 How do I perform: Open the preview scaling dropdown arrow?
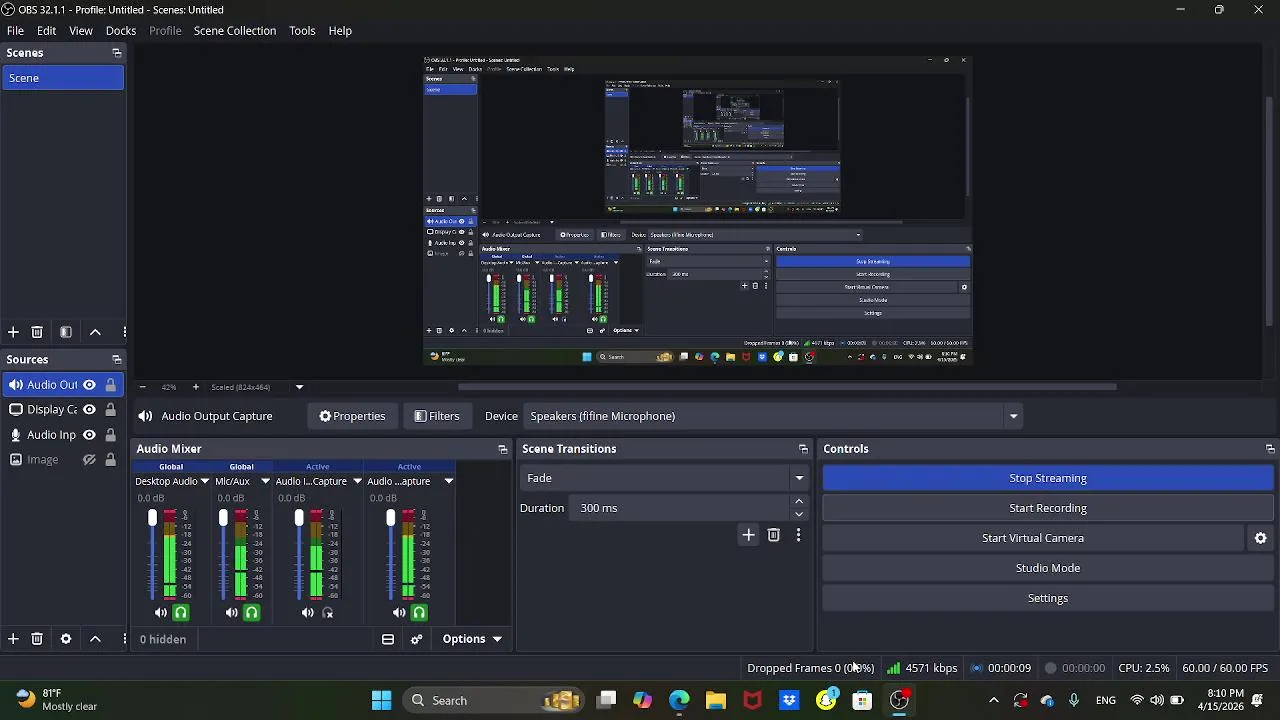(299, 387)
